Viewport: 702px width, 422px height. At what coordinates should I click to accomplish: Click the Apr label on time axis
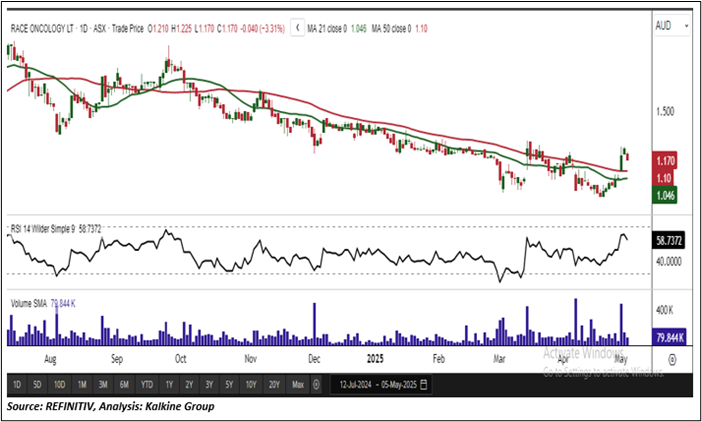pyautogui.click(x=563, y=359)
